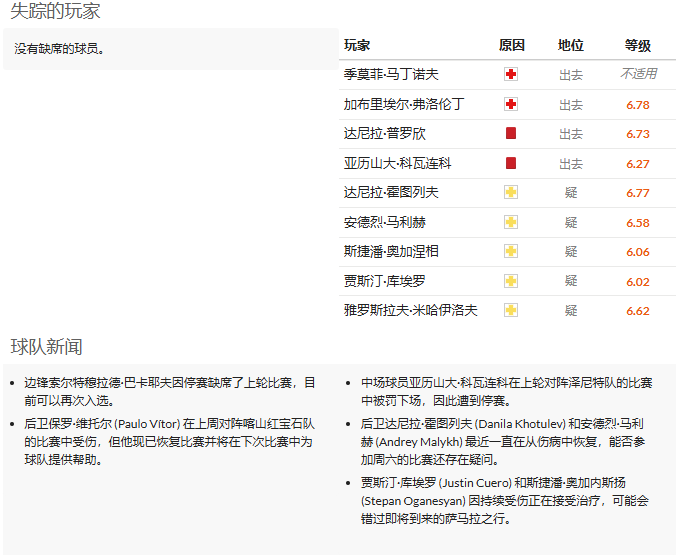Select player name 雅罗斯拉夫·米哈伊洛夫
The height and width of the screenshot is (555, 677).
(410, 310)
